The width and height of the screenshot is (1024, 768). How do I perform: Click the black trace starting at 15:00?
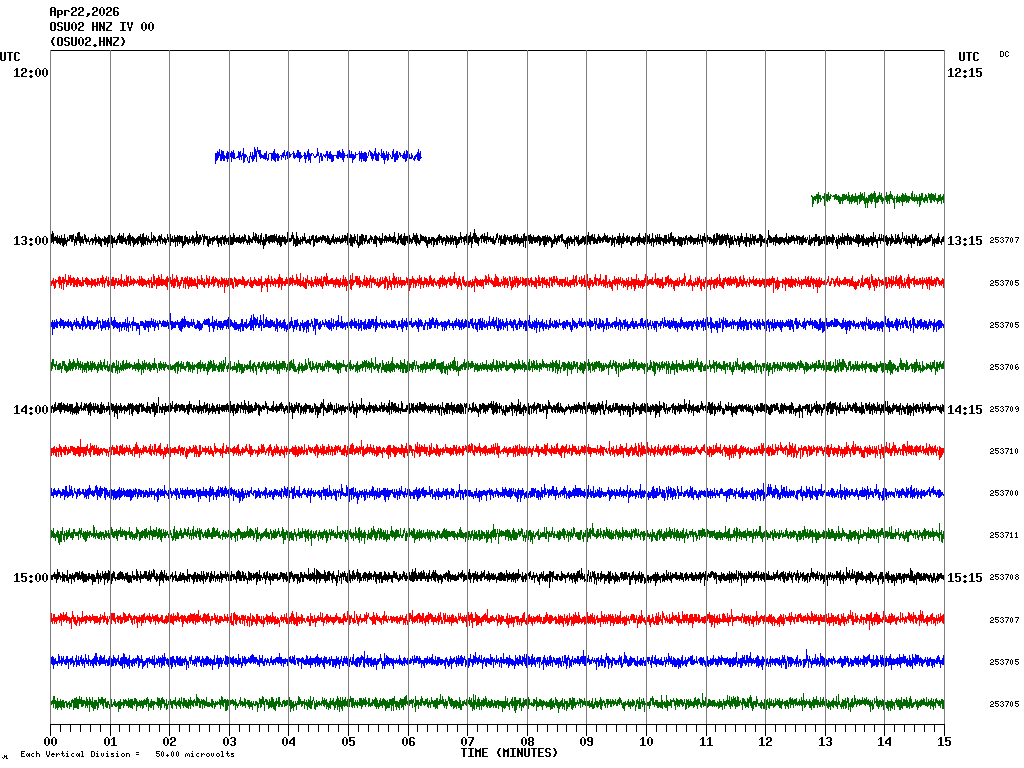[x=497, y=577]
